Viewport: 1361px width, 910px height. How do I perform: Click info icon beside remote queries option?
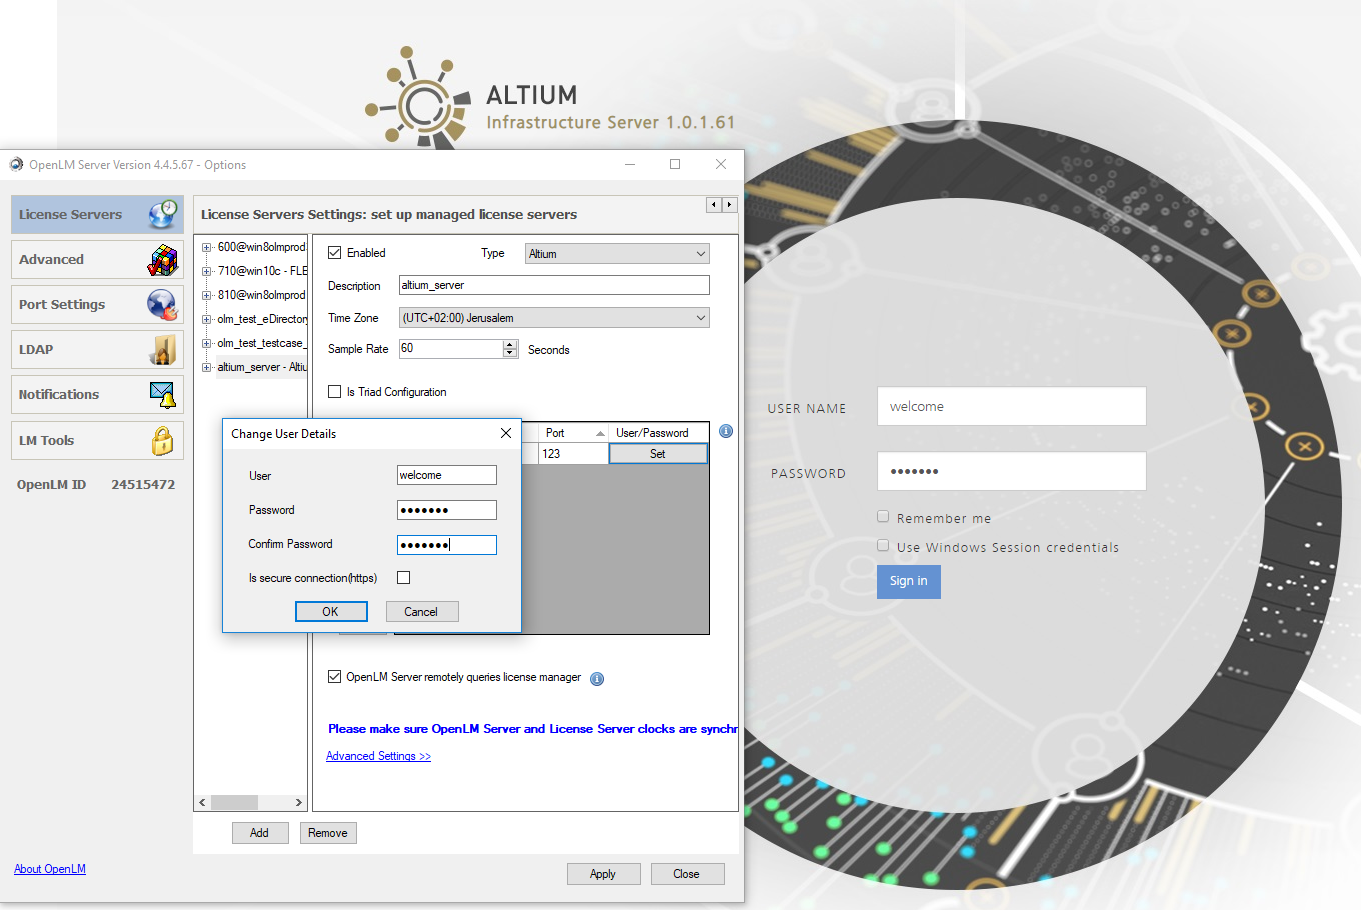(597, 679)
